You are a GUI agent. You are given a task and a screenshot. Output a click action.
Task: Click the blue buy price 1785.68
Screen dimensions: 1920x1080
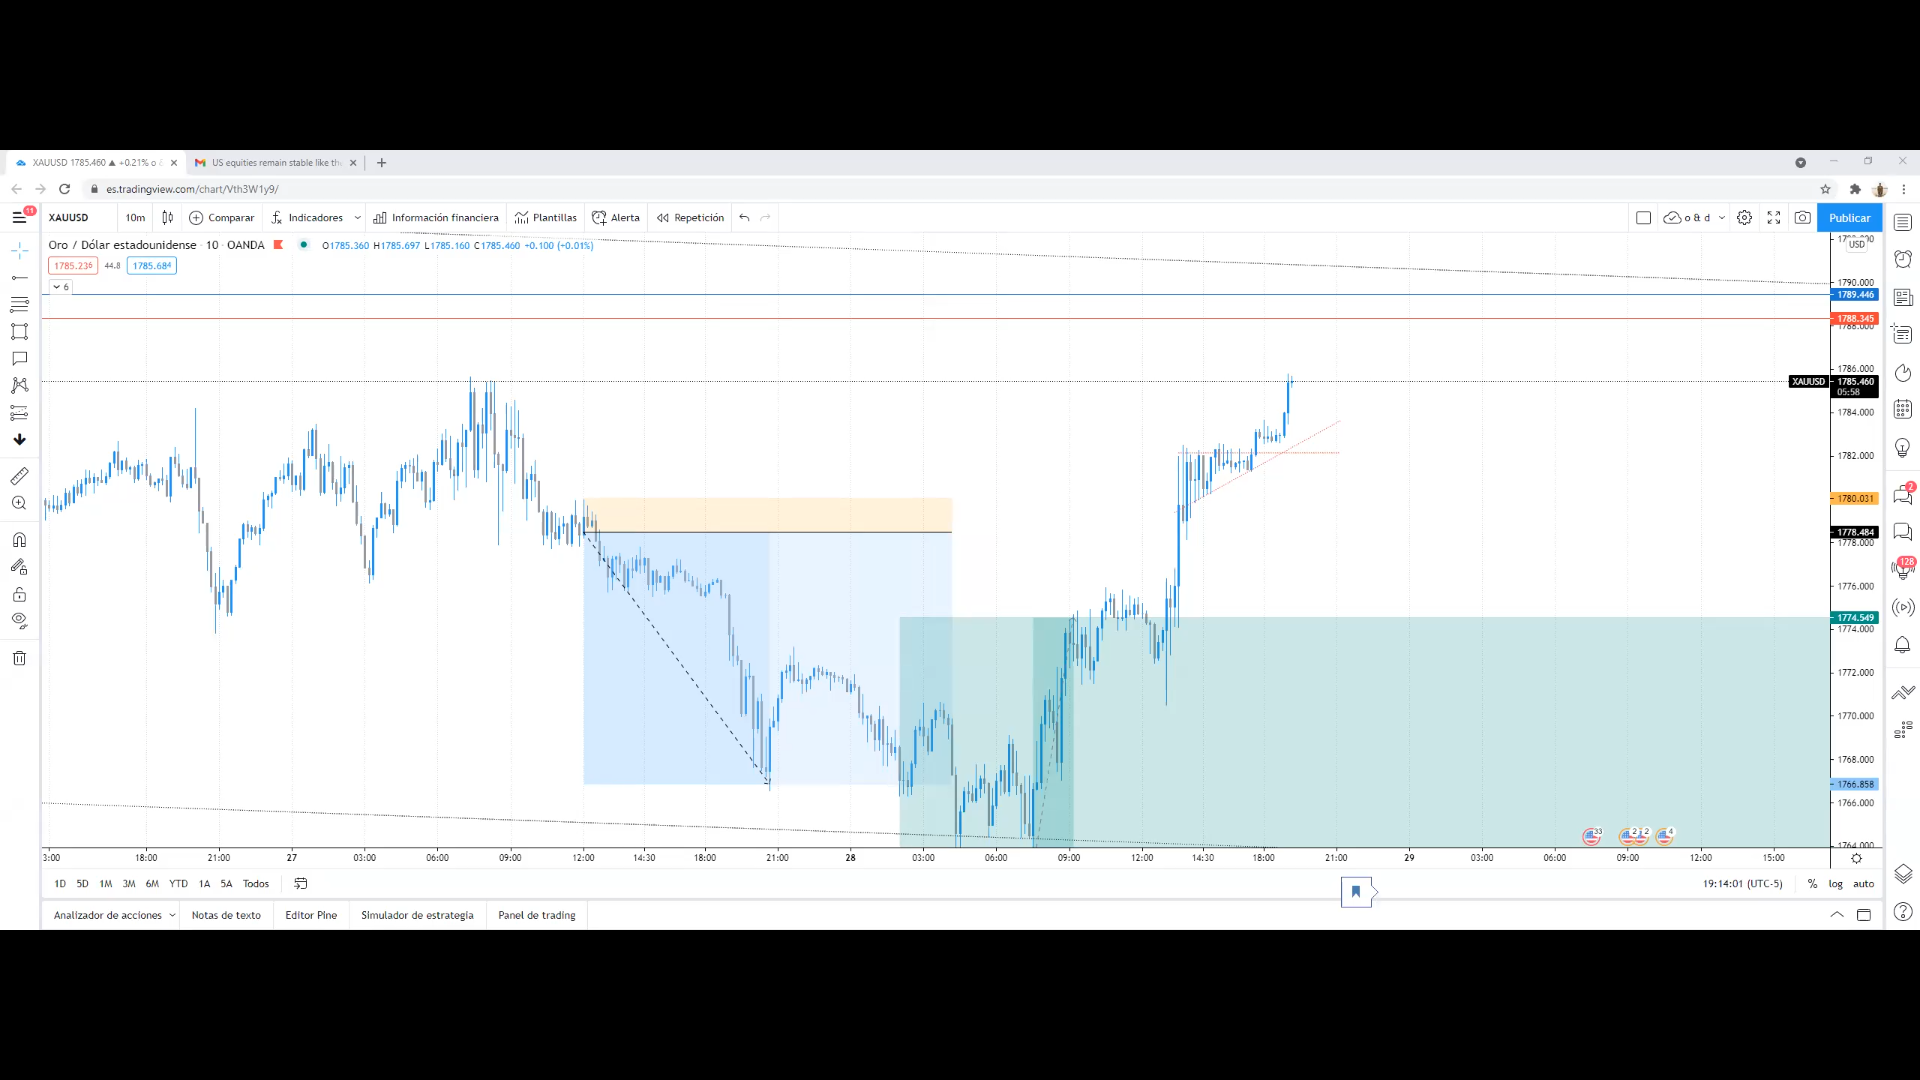click(152, 265)
